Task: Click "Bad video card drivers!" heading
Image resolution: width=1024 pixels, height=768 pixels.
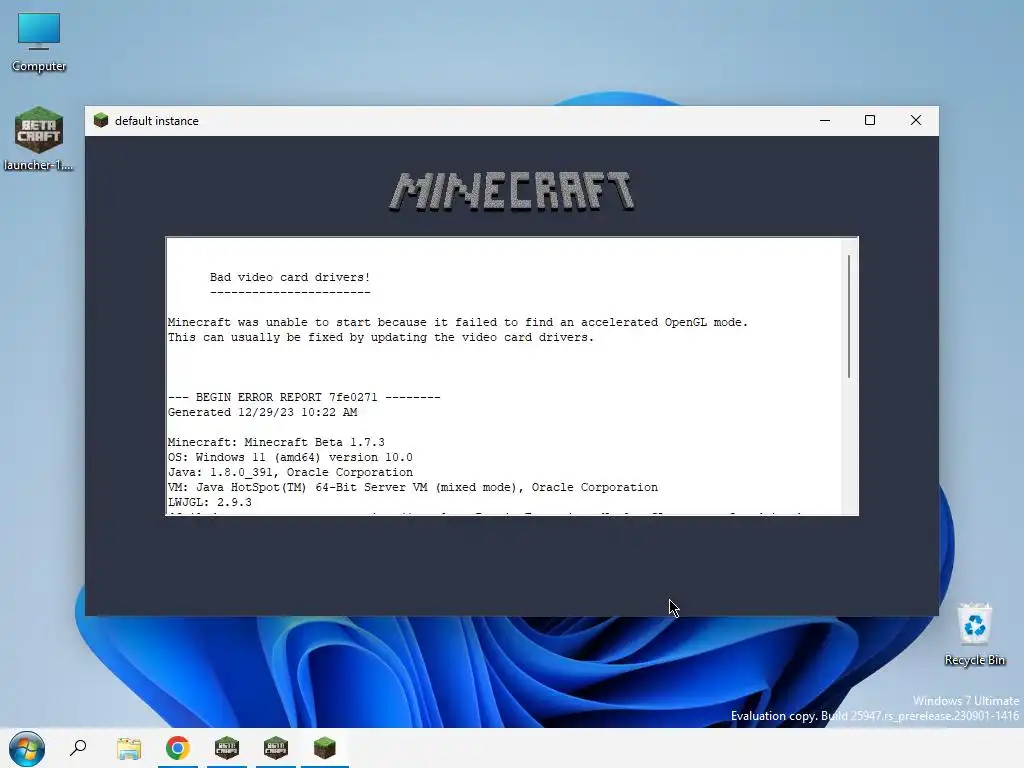Action: (290, 278)
